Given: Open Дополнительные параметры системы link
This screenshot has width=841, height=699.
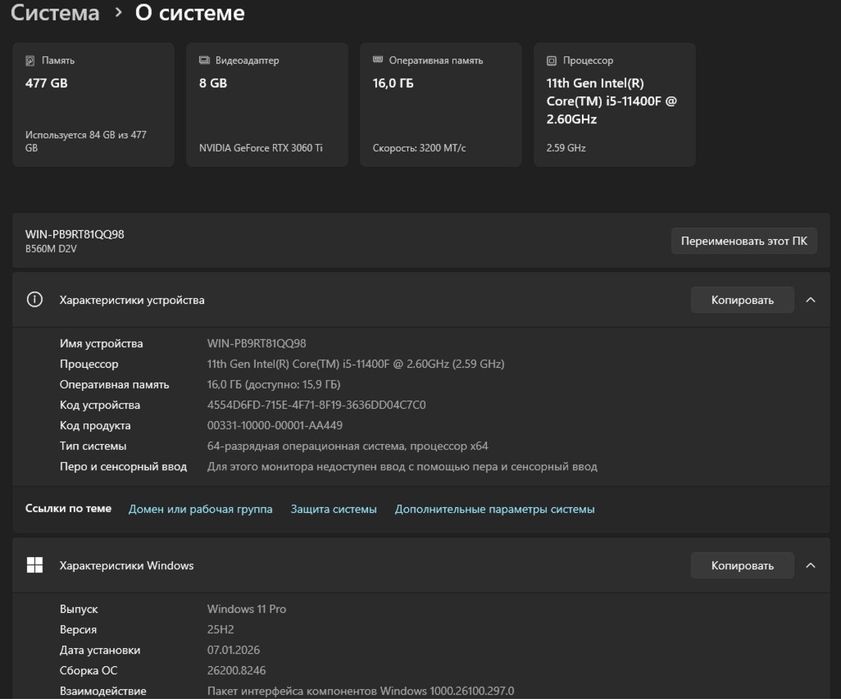Looking at the screenshot, I should 495,509.
